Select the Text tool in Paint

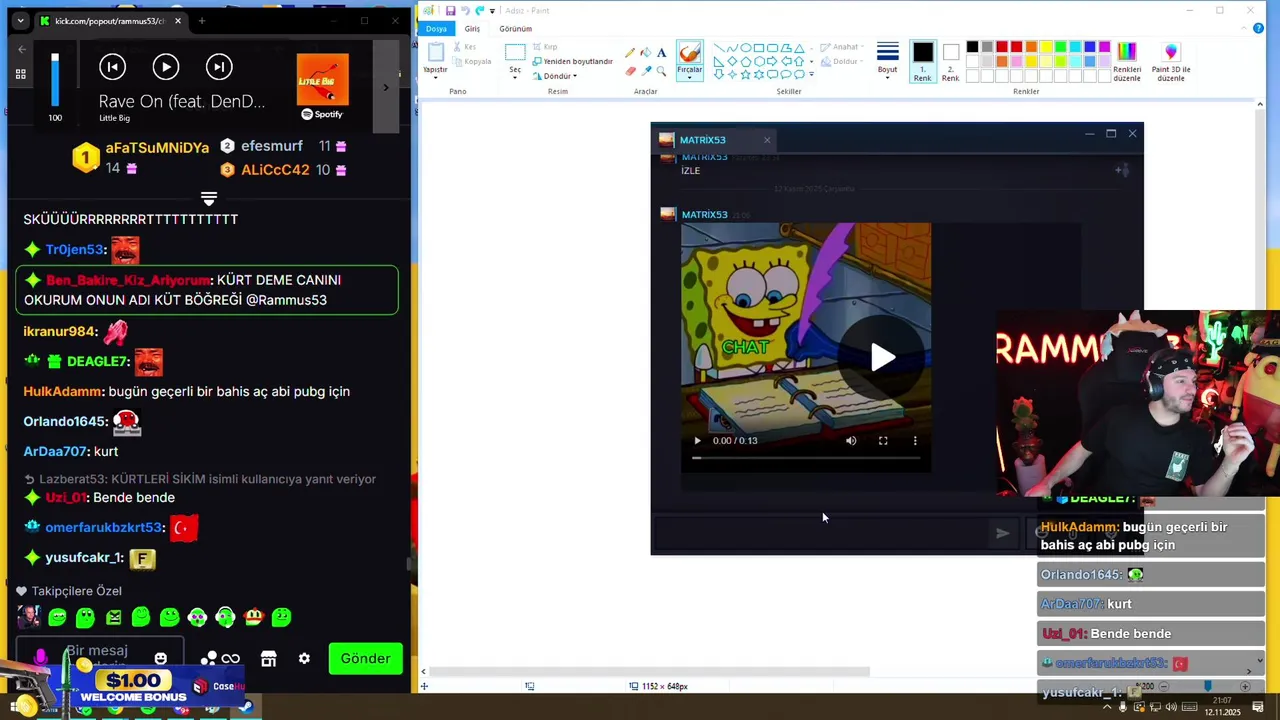[661, 53]
